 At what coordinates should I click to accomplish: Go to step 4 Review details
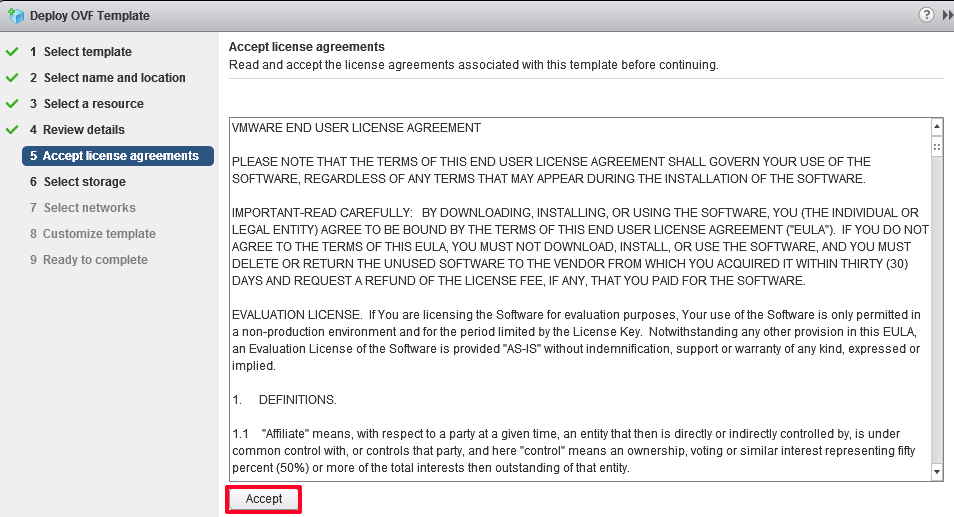77,130
